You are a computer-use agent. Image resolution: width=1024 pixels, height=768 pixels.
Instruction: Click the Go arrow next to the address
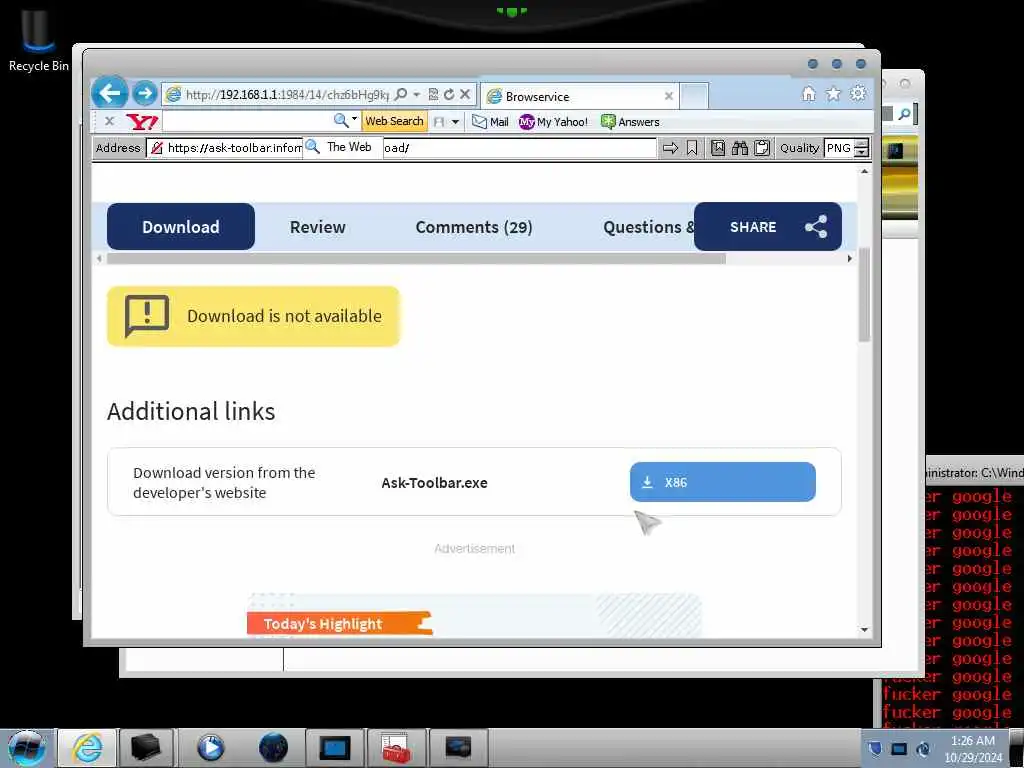pos(670,148)
